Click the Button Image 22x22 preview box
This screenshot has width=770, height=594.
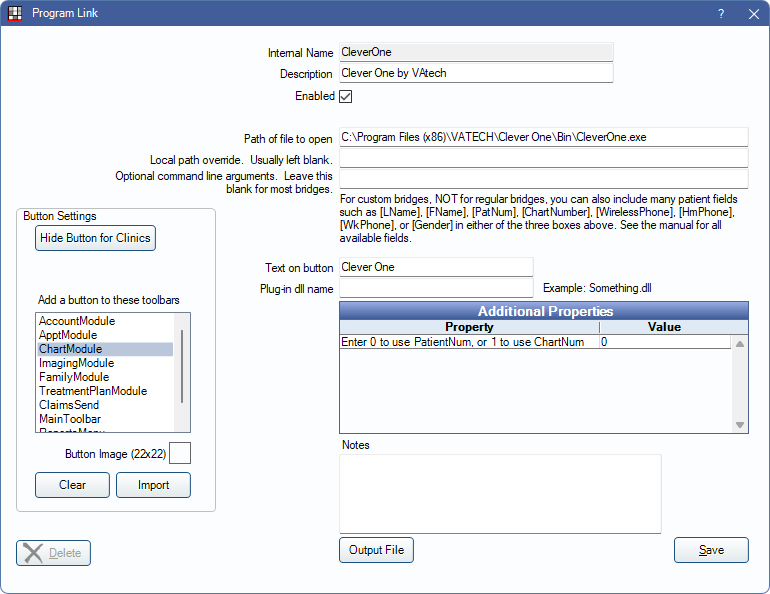[x=180, y=454]
